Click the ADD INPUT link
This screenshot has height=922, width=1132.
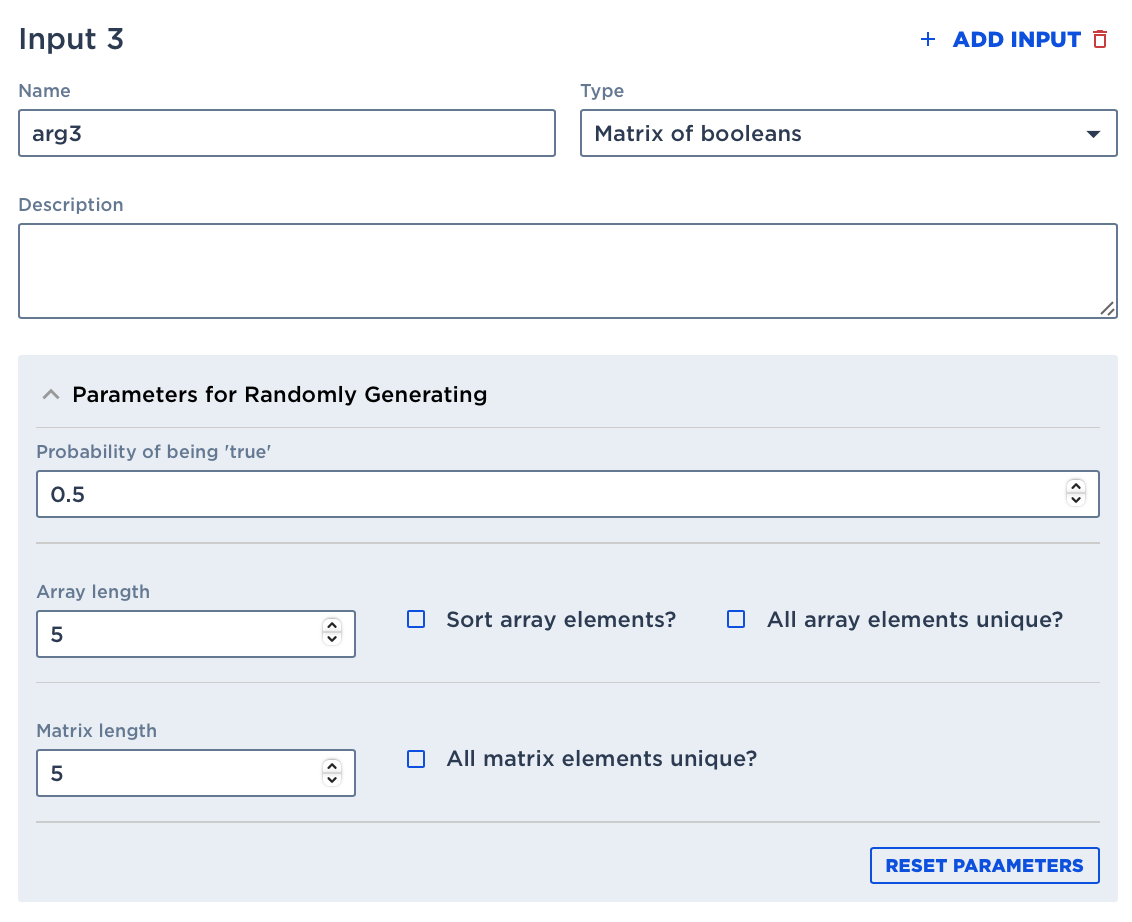(1016, 40)
